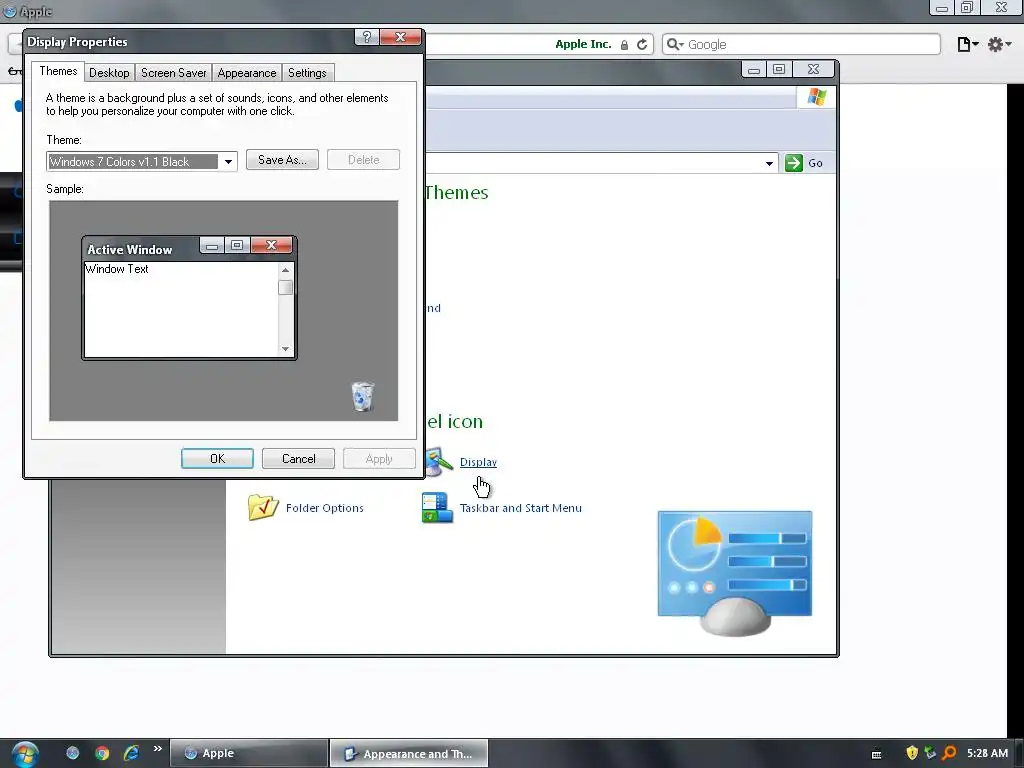
Task: Click the Apple Inc. certificate label
Action: (583, 44)
